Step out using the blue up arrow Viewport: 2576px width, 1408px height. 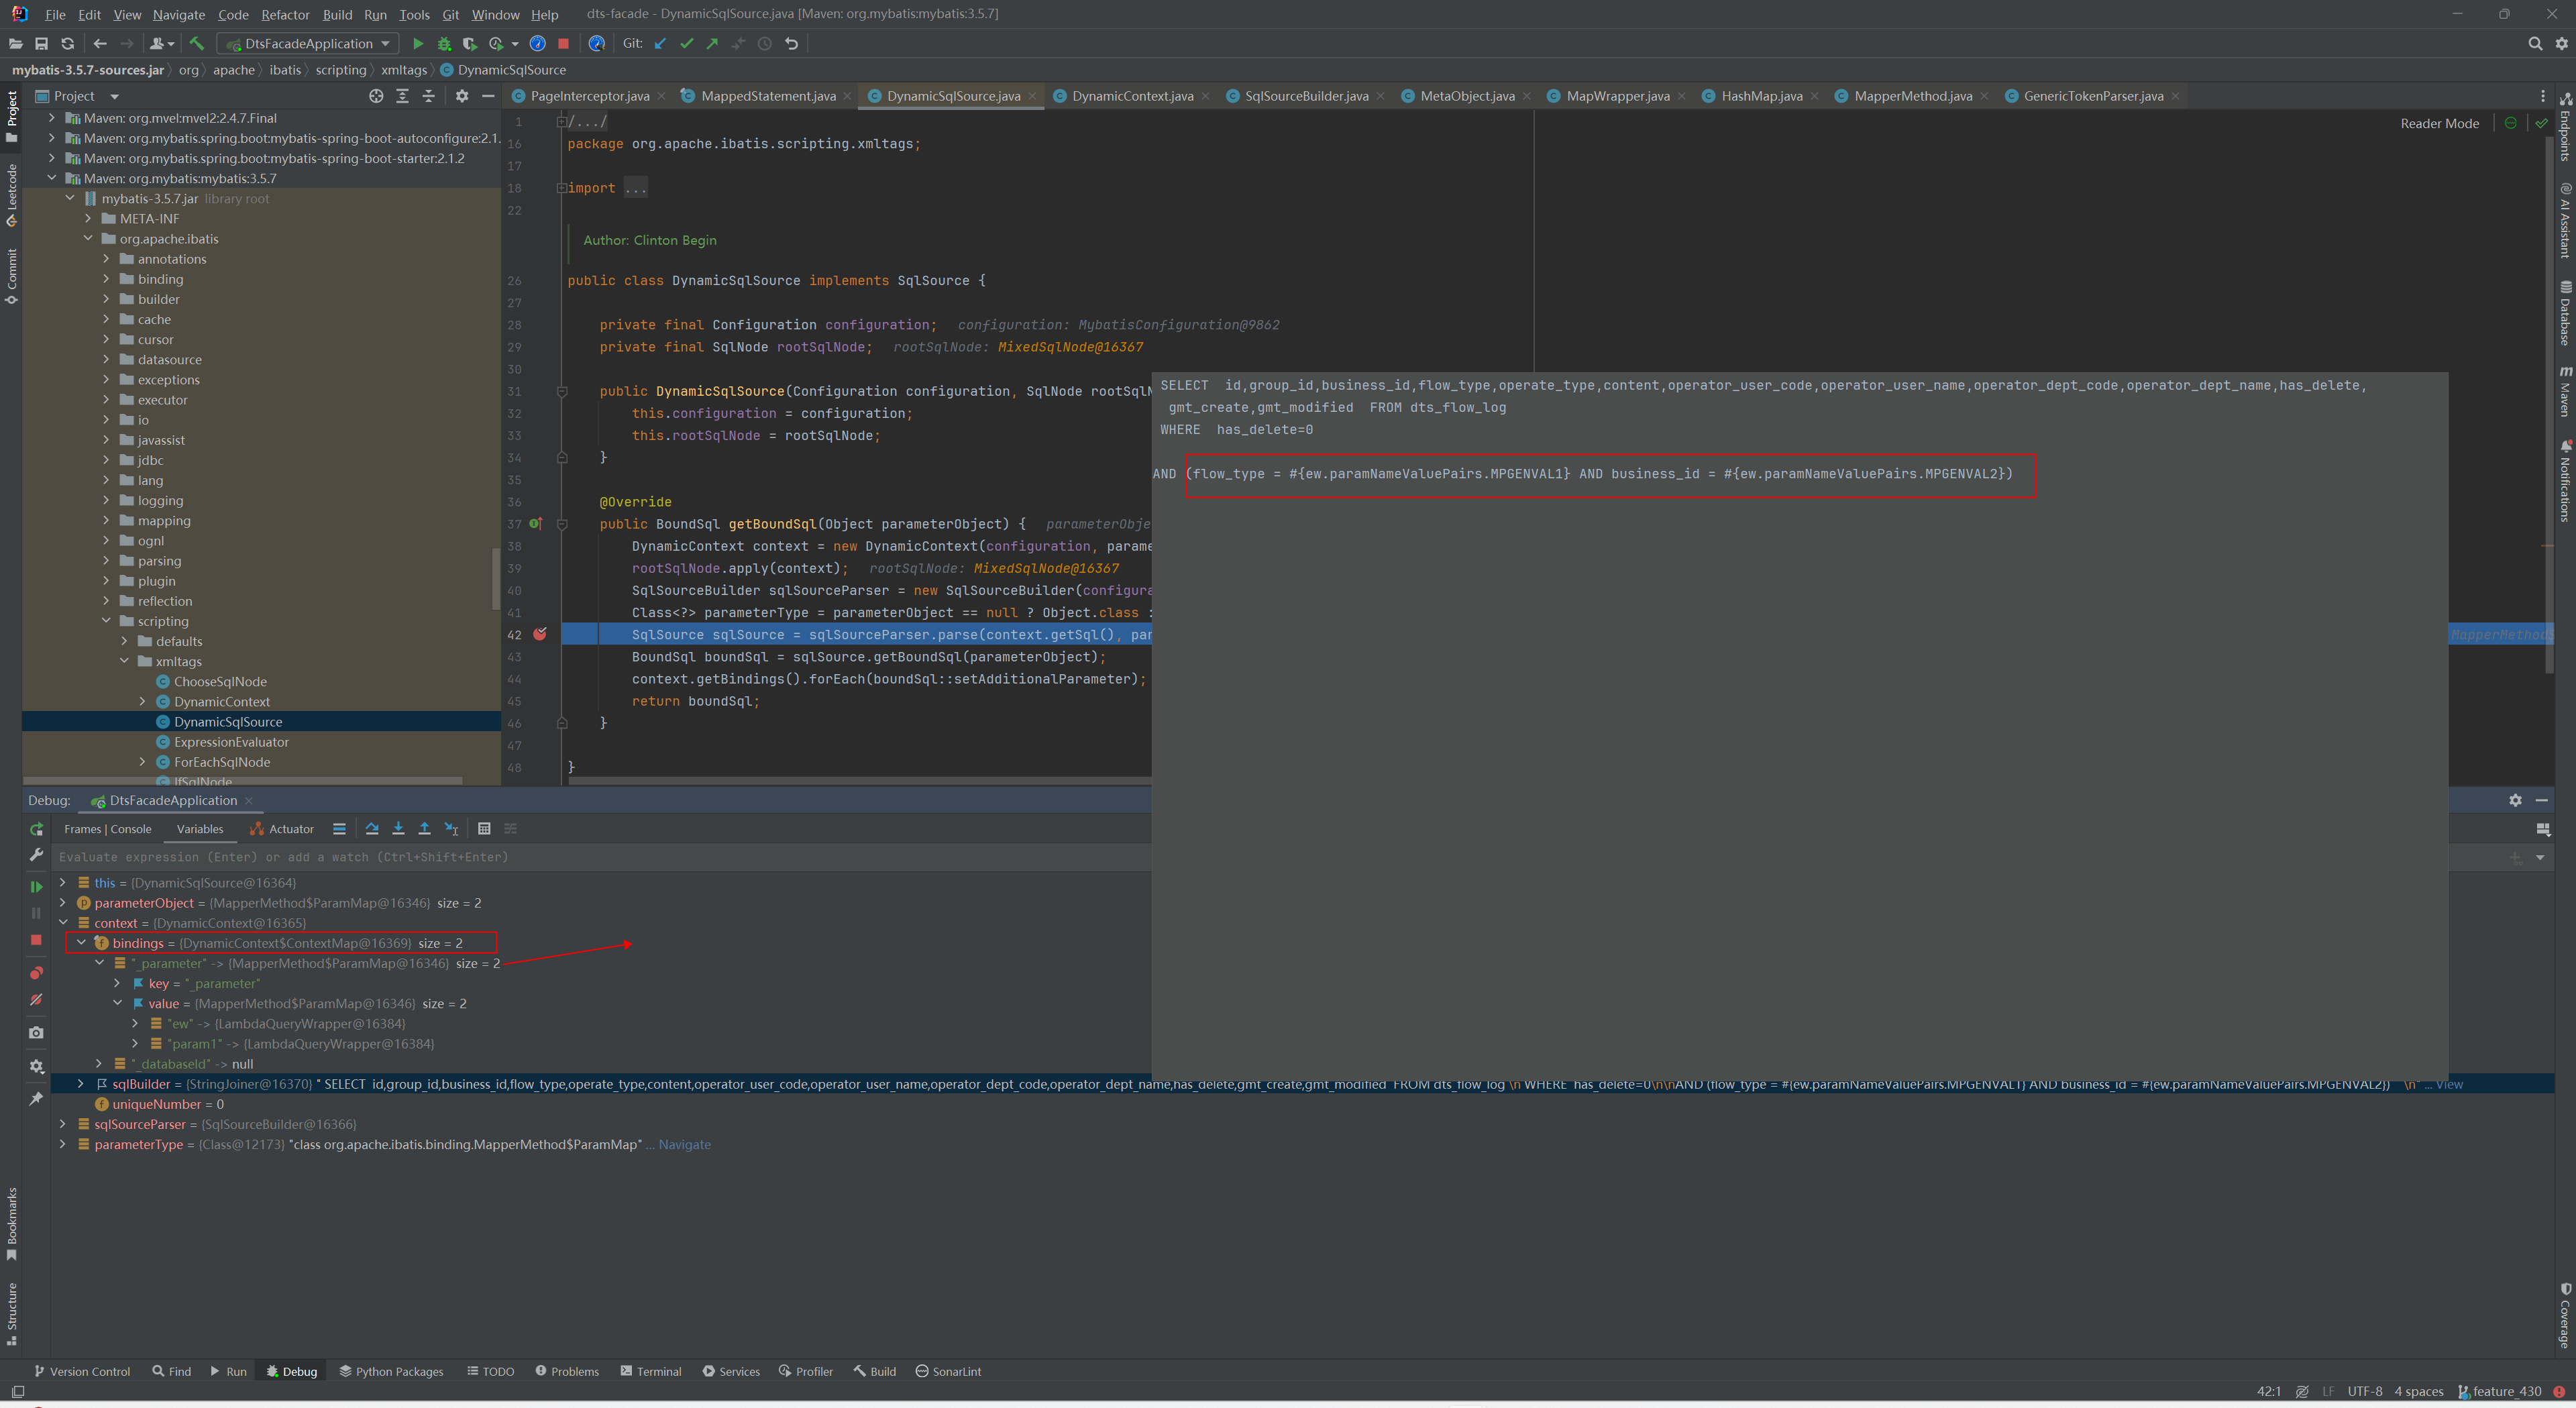424,829
